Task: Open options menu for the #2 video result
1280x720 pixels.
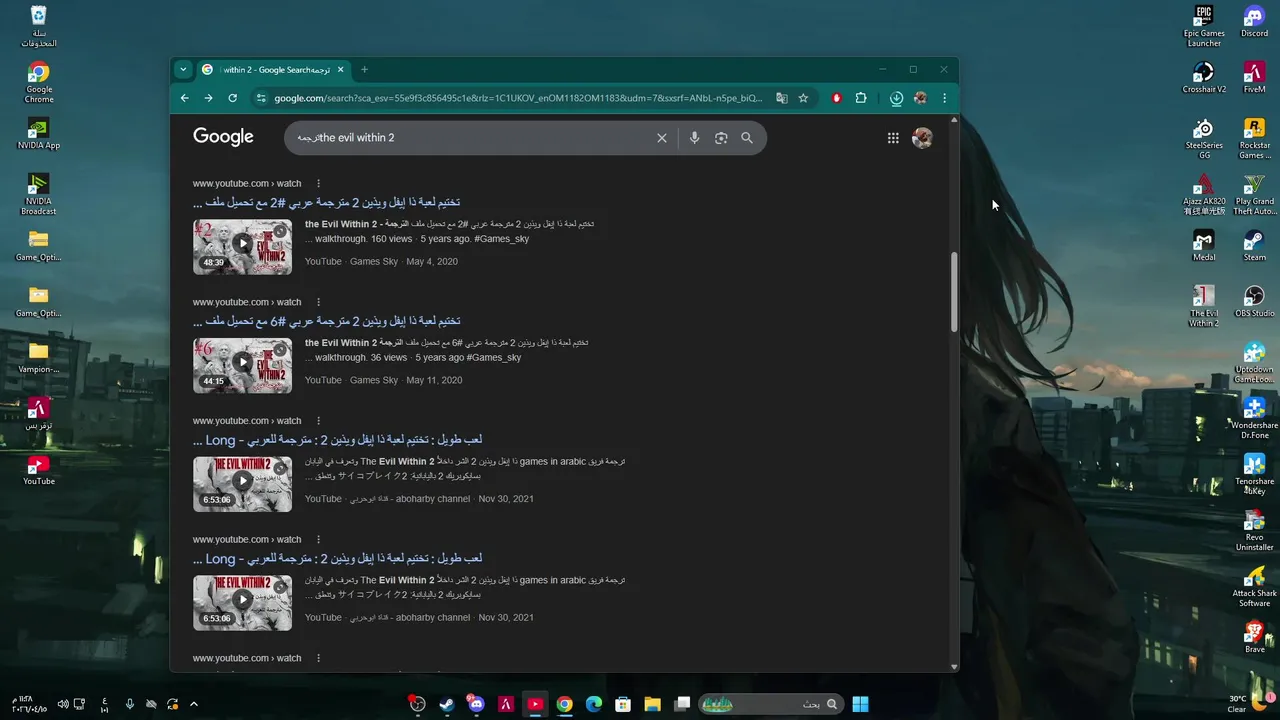Action: pos(319,183)
